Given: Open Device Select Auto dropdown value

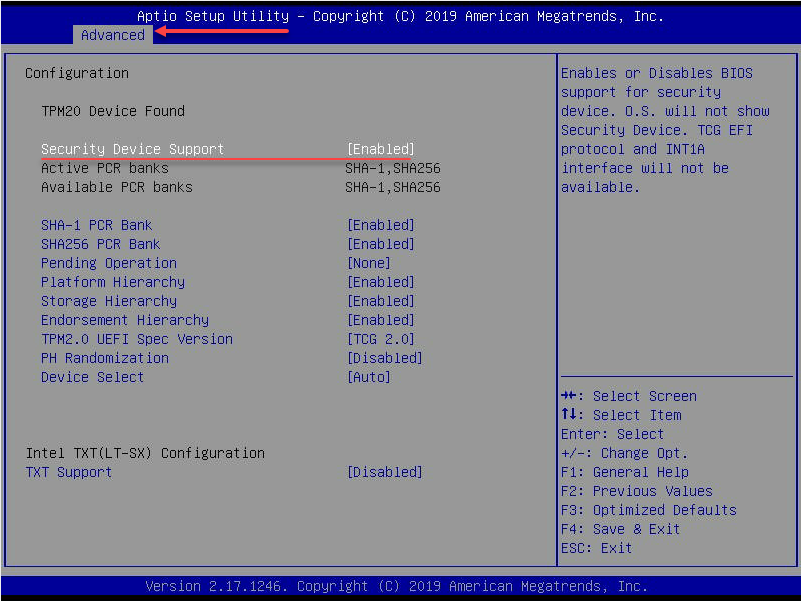Looking at the screenshot, I should pyautogui.click(x=368, y=377).
